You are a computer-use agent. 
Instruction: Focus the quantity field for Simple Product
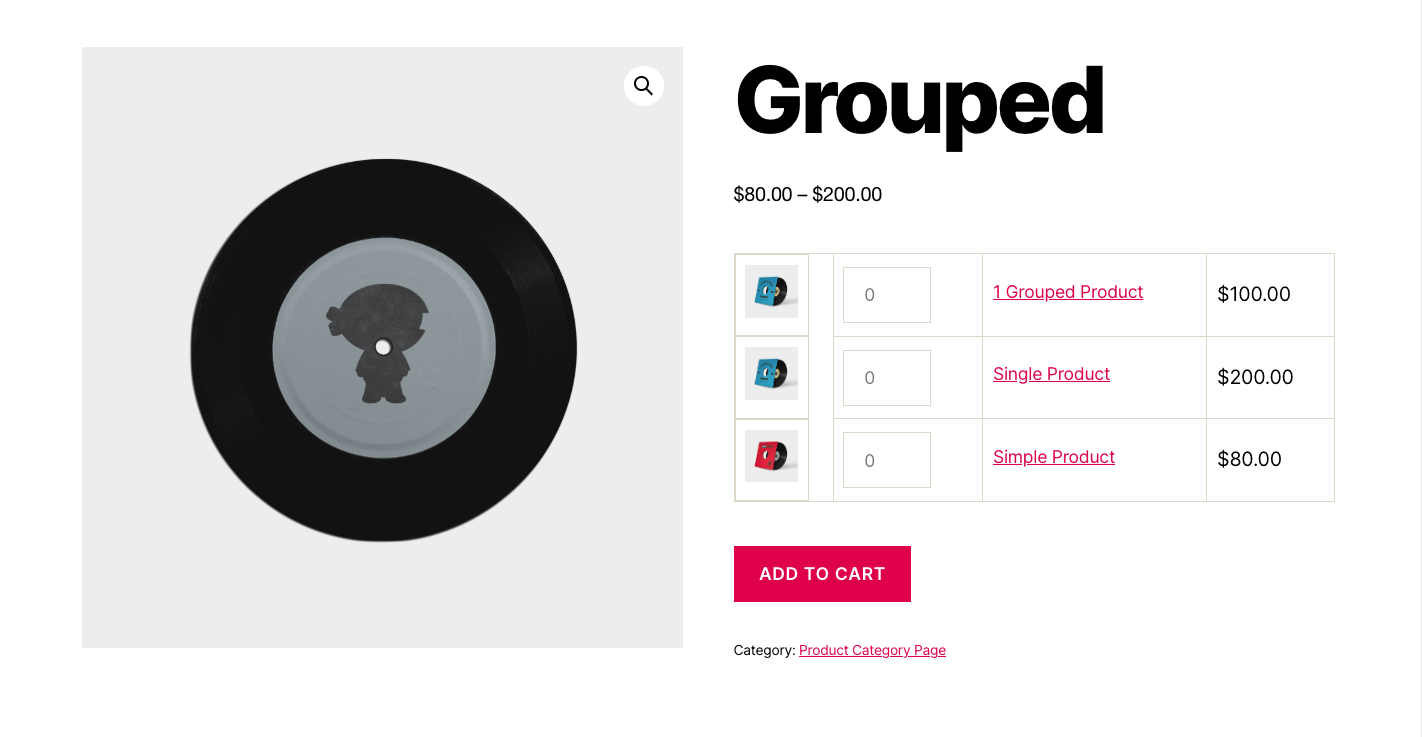(886, 460)
